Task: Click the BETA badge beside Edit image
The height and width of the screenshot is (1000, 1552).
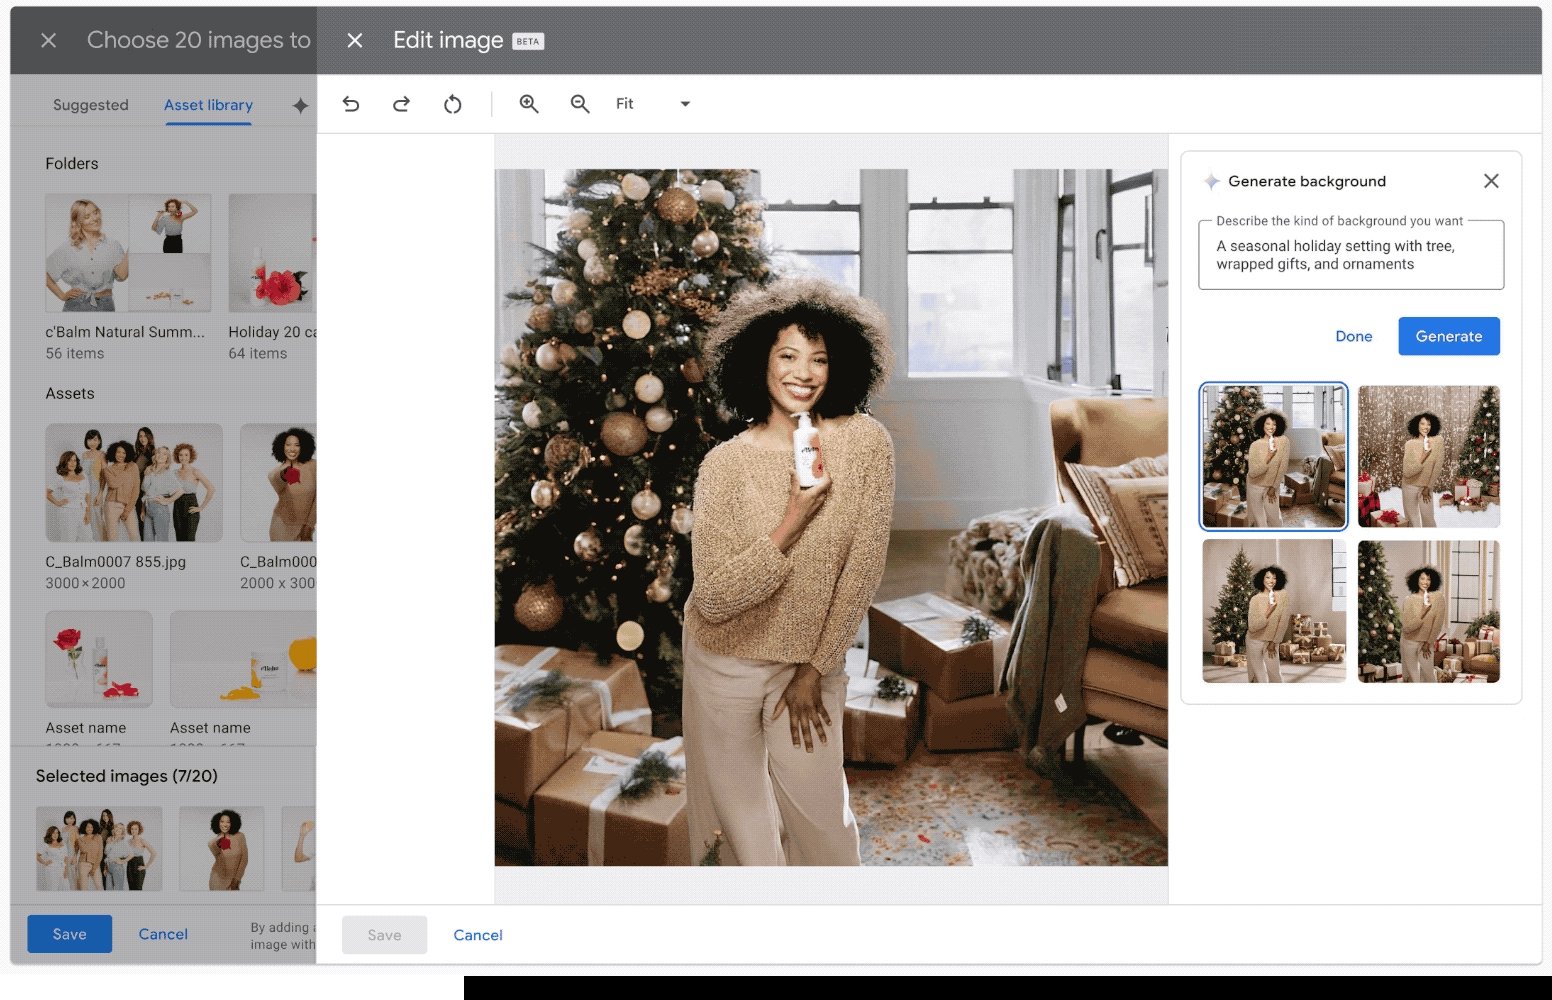Action: (528, 41)
